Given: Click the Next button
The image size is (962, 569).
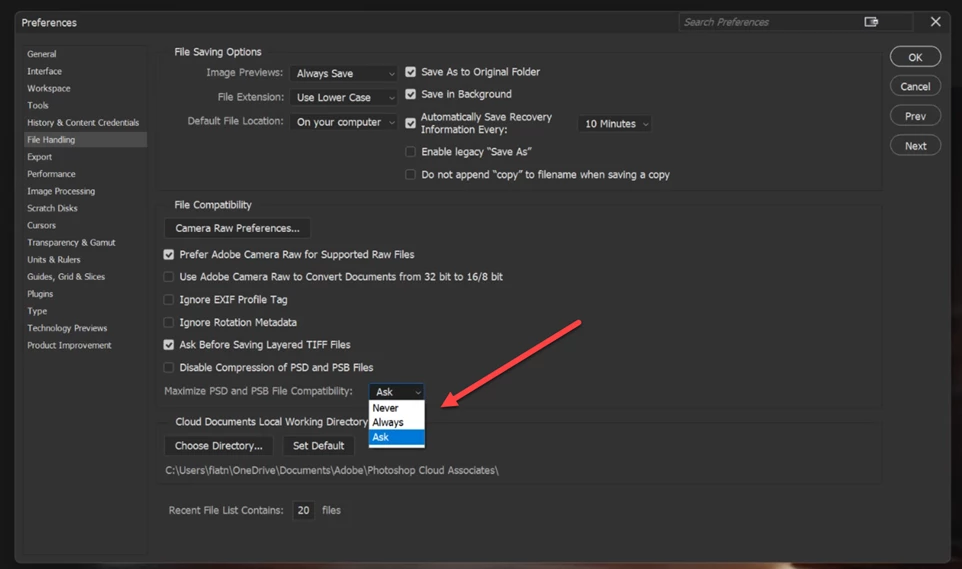Looking at the screenshot, I should [915, 145].
